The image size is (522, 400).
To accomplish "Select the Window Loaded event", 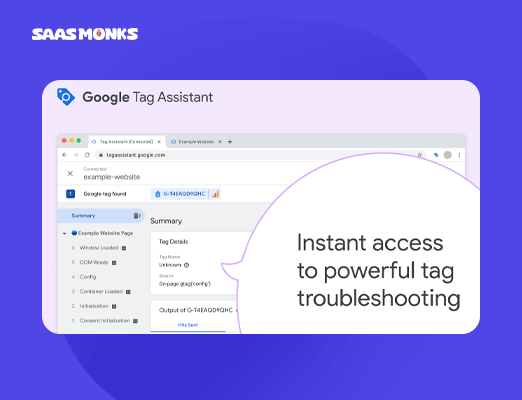I will (x=99, y=248).
